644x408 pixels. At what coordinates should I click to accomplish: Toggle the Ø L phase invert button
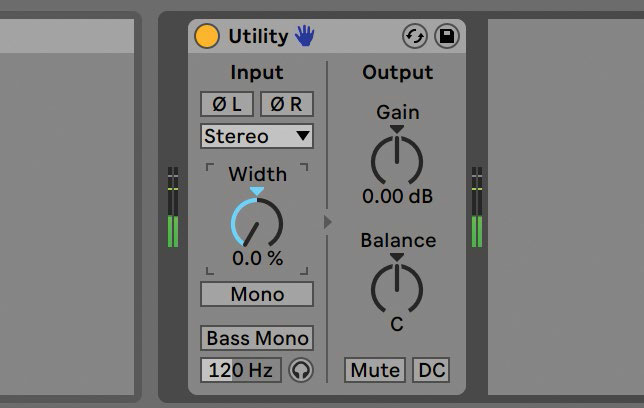(x=227, y=104)
